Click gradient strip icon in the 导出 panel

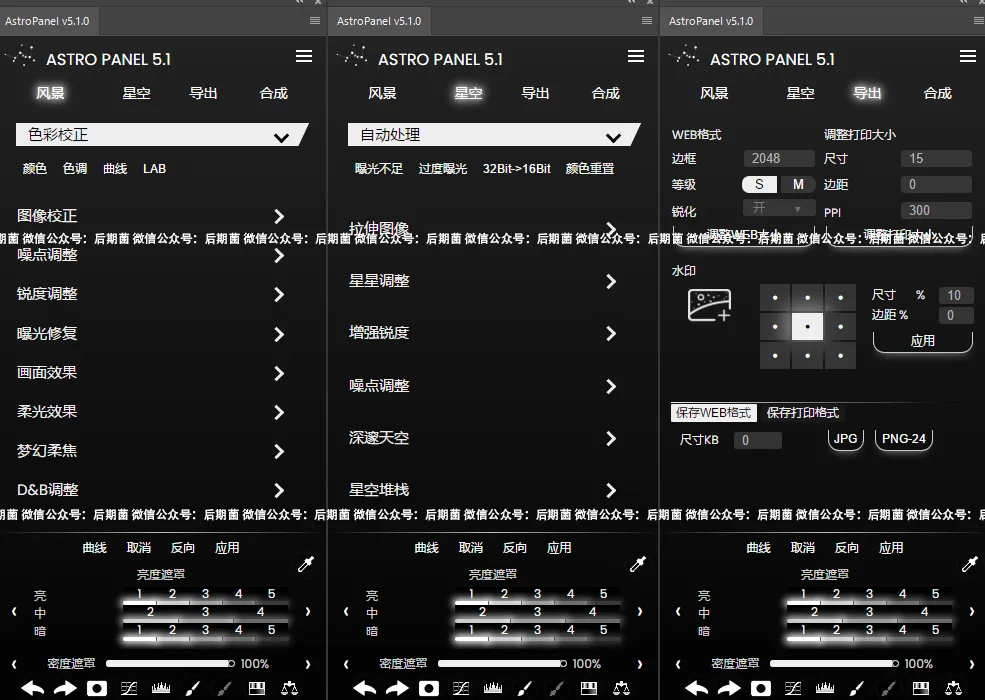[x=921, y=688]
